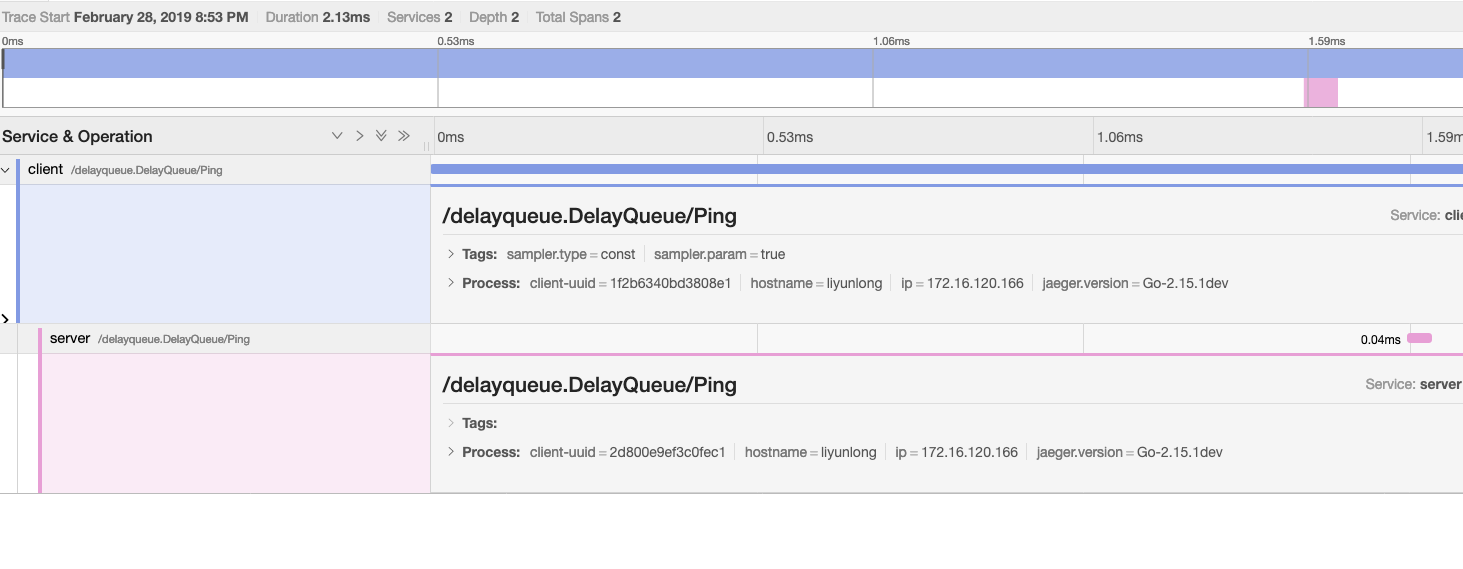Screen dimensions: 1463x569
Task: Collapse the client span row chevron
Action: tap(6, 170)
